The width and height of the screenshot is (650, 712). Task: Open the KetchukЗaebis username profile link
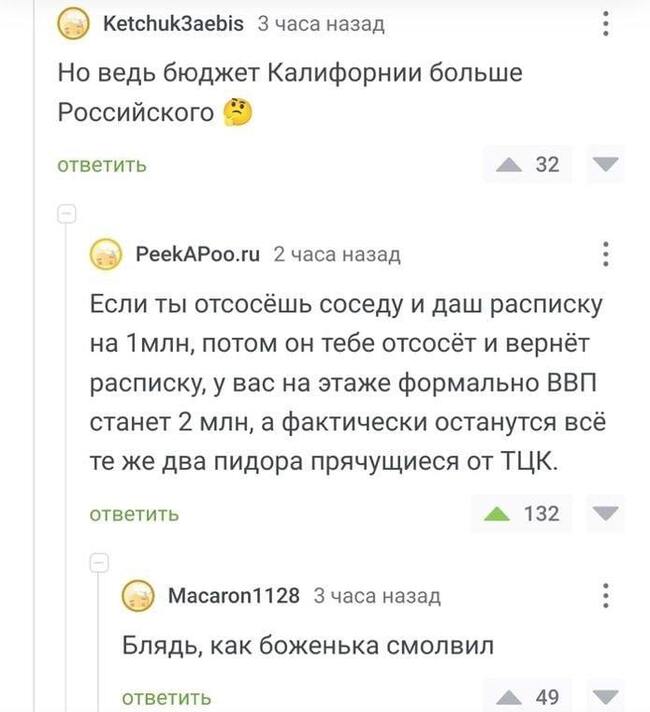[x=173, y=24]
